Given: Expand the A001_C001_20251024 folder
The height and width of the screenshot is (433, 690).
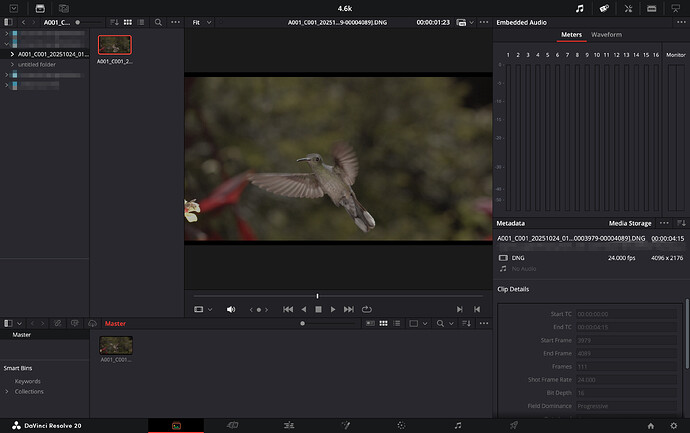Looking at the screenshot, I should [x=12, y=54].
